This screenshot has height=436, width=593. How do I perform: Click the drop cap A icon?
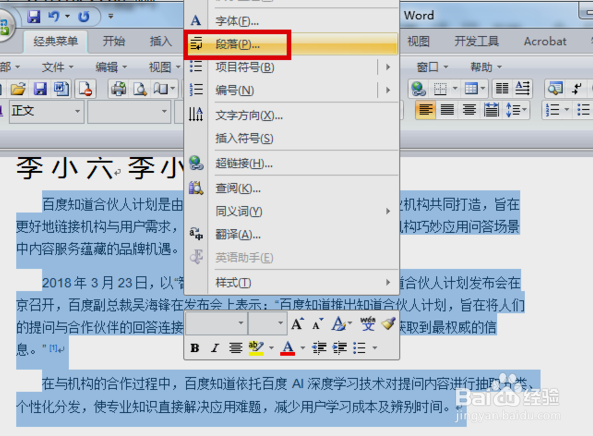[x=523, y=88]
